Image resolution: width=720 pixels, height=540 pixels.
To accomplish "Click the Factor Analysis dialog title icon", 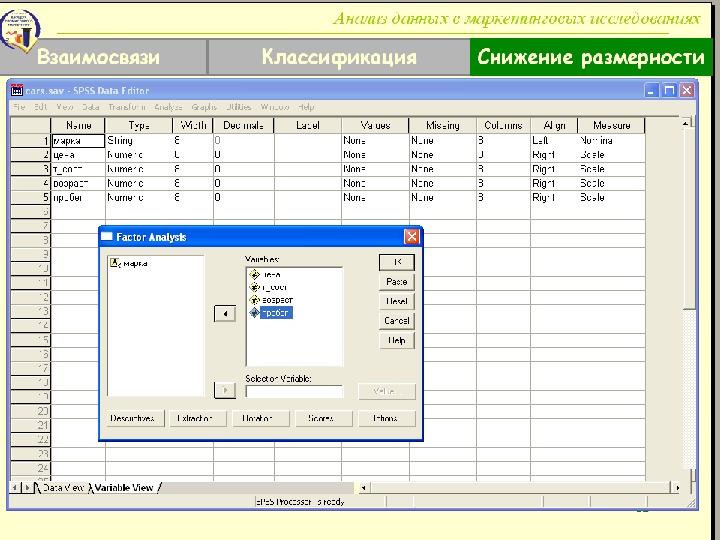I will tap(107, 236).
